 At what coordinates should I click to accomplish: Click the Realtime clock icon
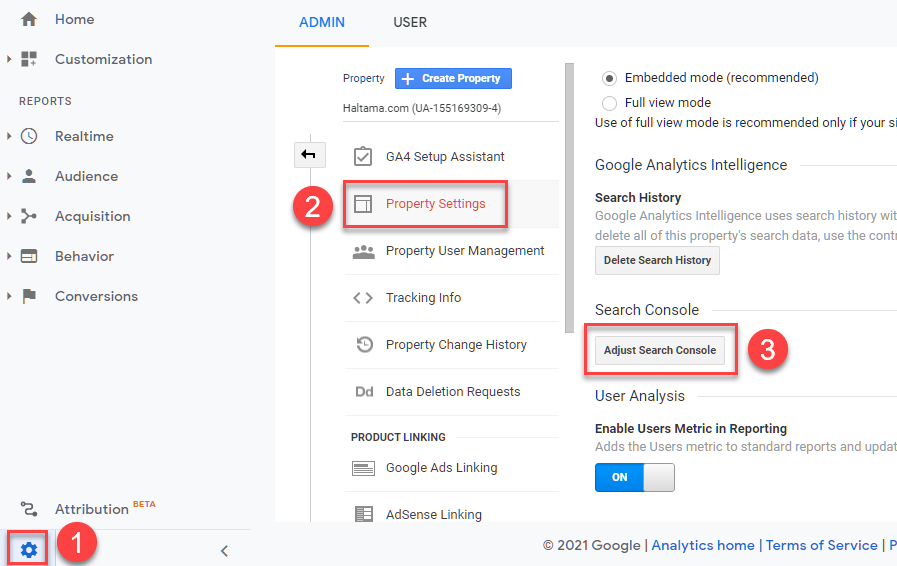(x=29, y=136)
